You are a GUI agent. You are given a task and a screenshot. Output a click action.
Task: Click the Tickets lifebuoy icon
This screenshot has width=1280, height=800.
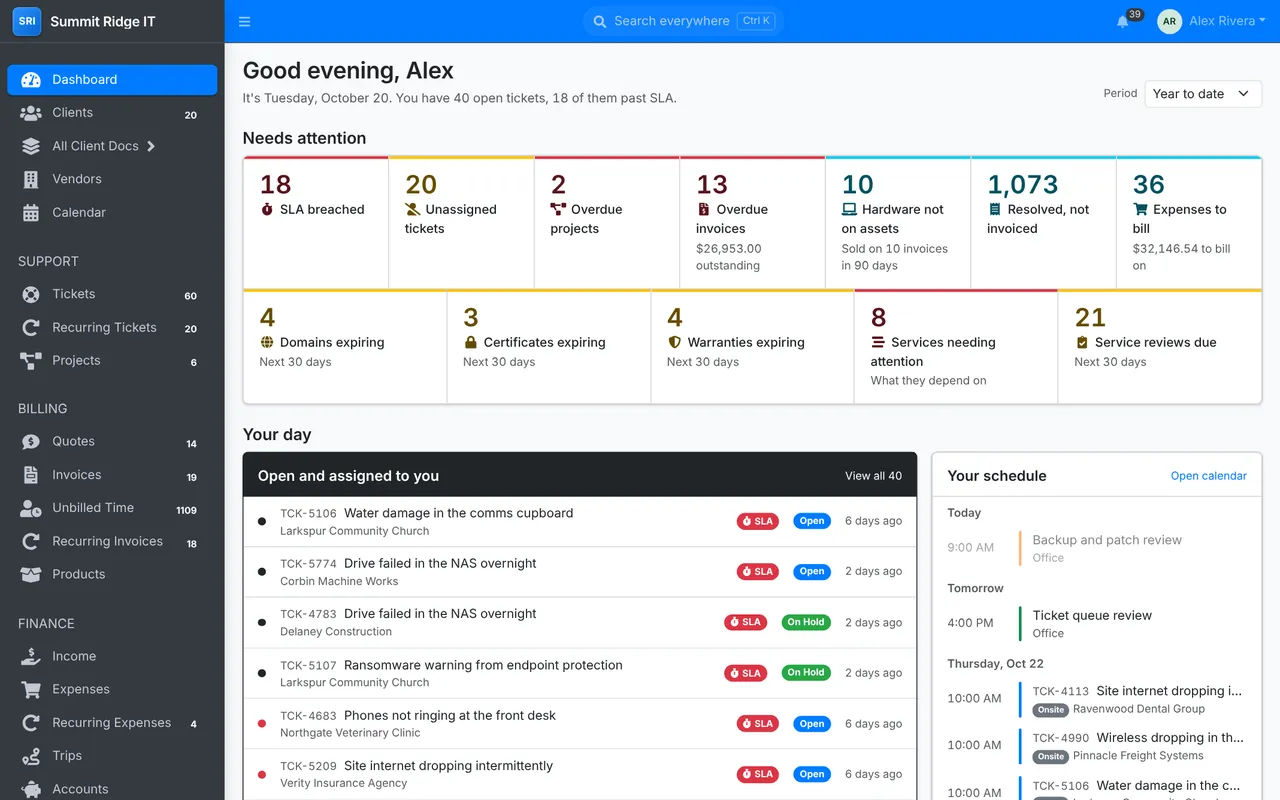tap(31, 294)
